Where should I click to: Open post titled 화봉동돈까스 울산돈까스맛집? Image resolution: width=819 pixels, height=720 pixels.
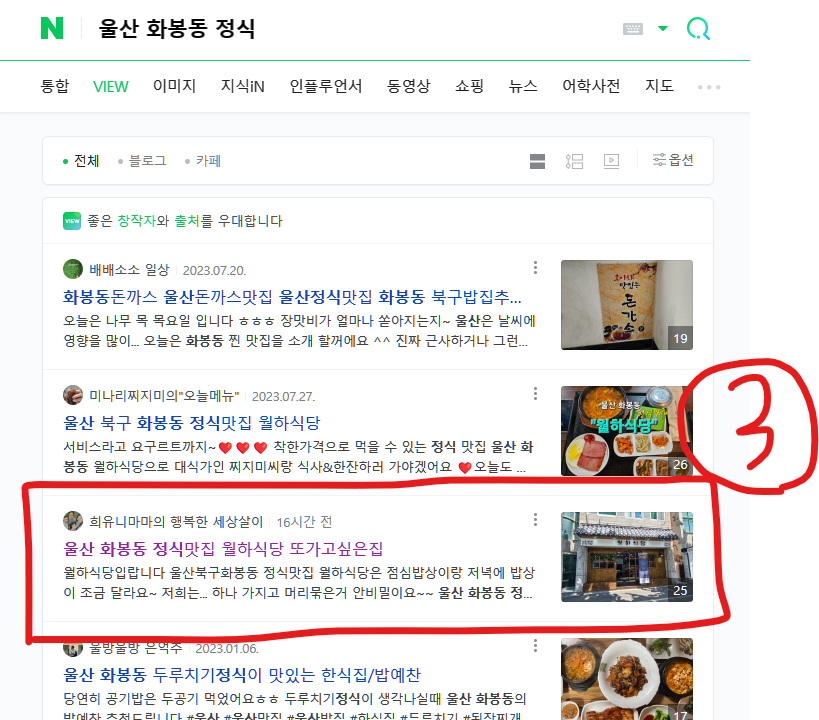(292, 297)
